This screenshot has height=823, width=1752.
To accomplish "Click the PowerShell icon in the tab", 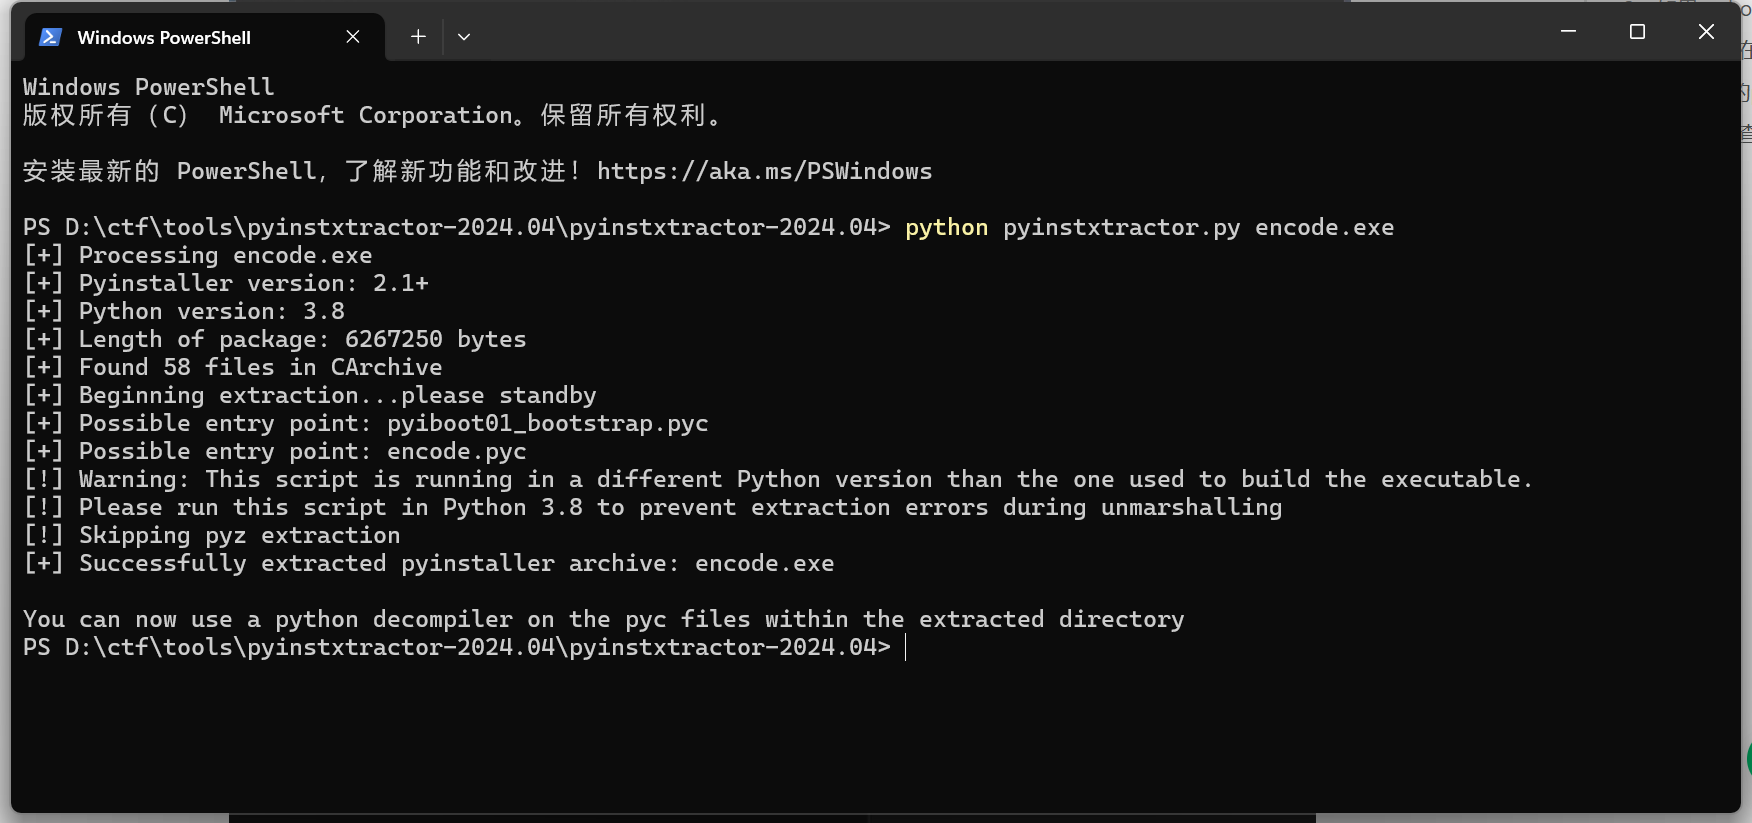I will click(50, 37).
